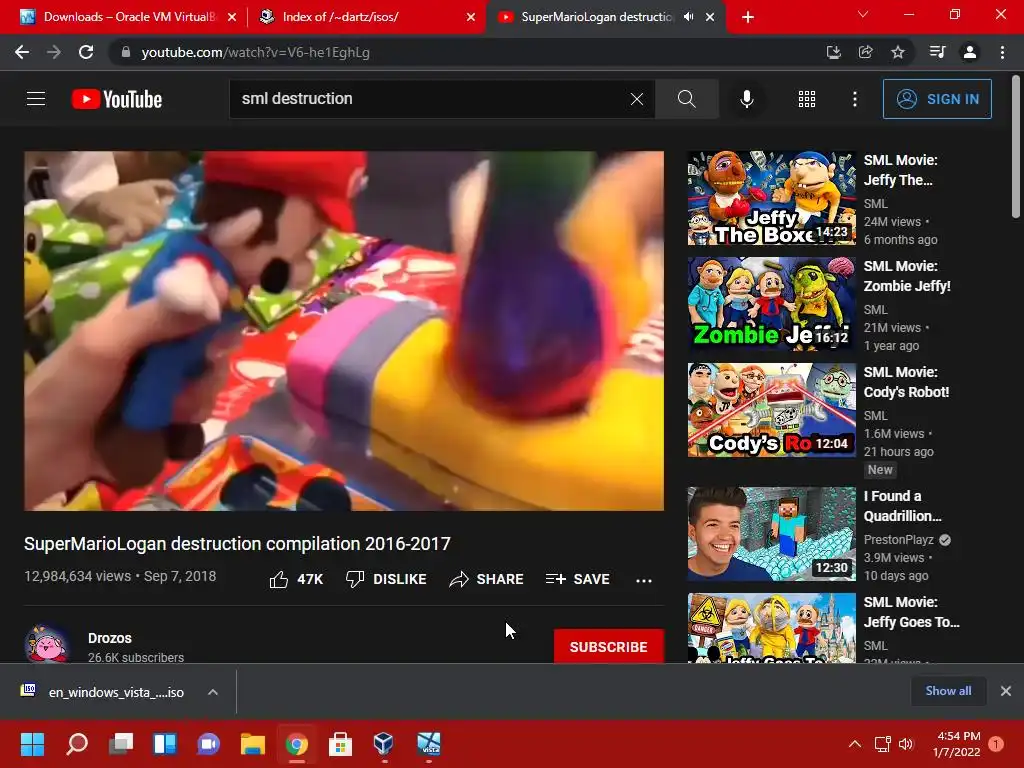Close the downloads bar
This screenshot has width=1024, height=768.
(1006, 691)
